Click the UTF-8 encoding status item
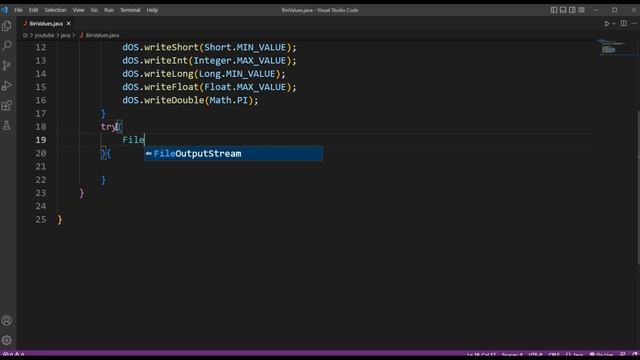The image size is (640, 360). click(x=536, y=355)
